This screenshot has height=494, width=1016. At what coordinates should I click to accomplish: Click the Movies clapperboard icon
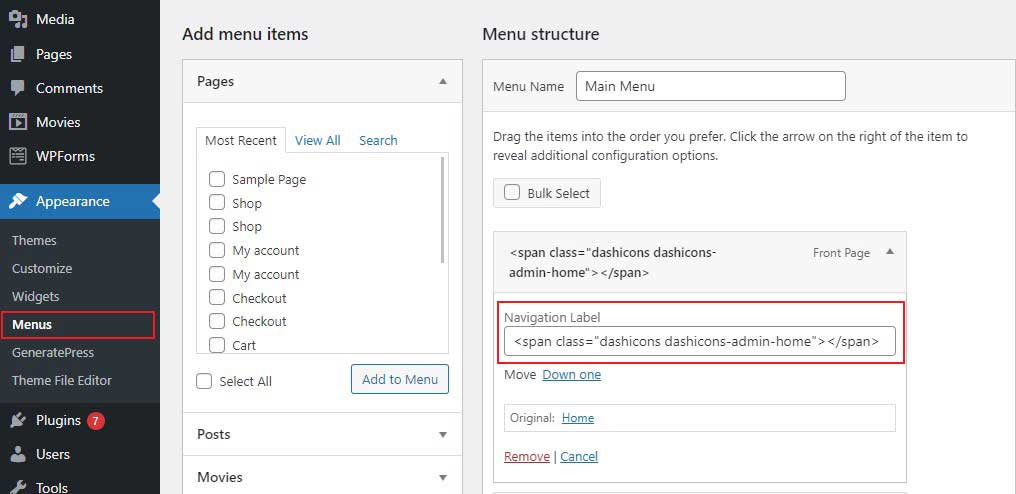18,122
